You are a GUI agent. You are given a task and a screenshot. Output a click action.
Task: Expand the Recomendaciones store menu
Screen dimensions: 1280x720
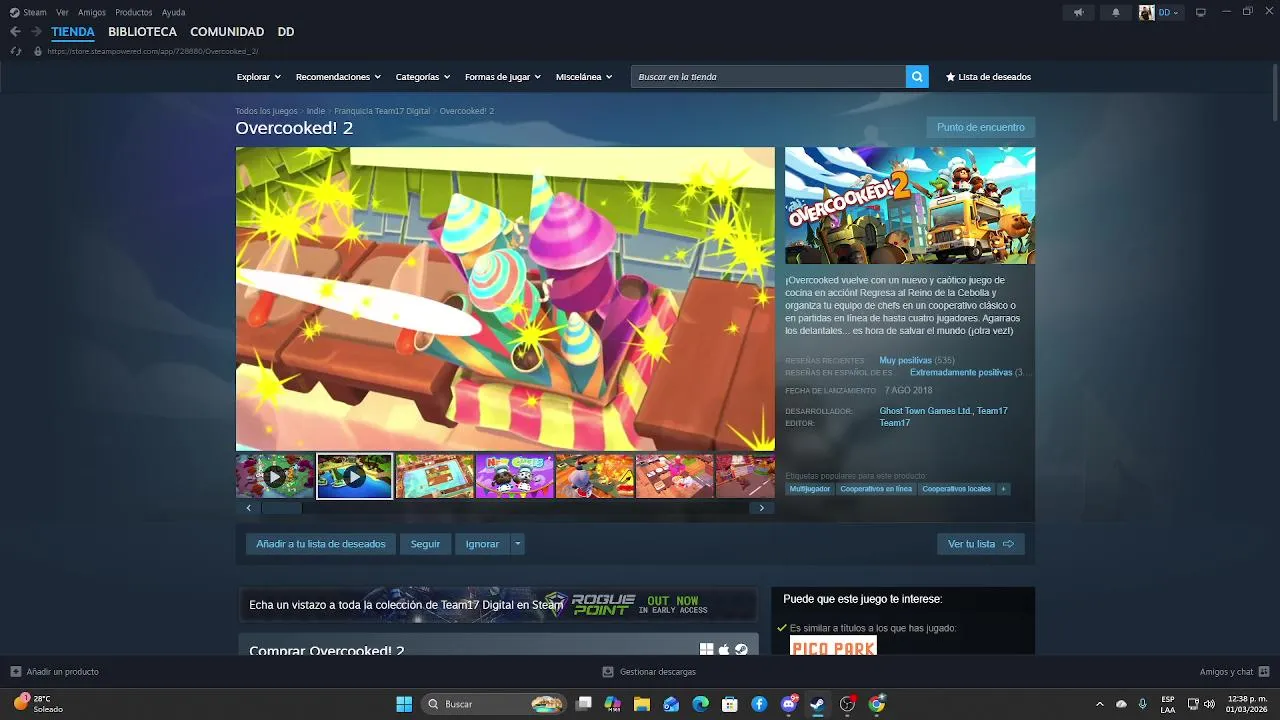338,77
